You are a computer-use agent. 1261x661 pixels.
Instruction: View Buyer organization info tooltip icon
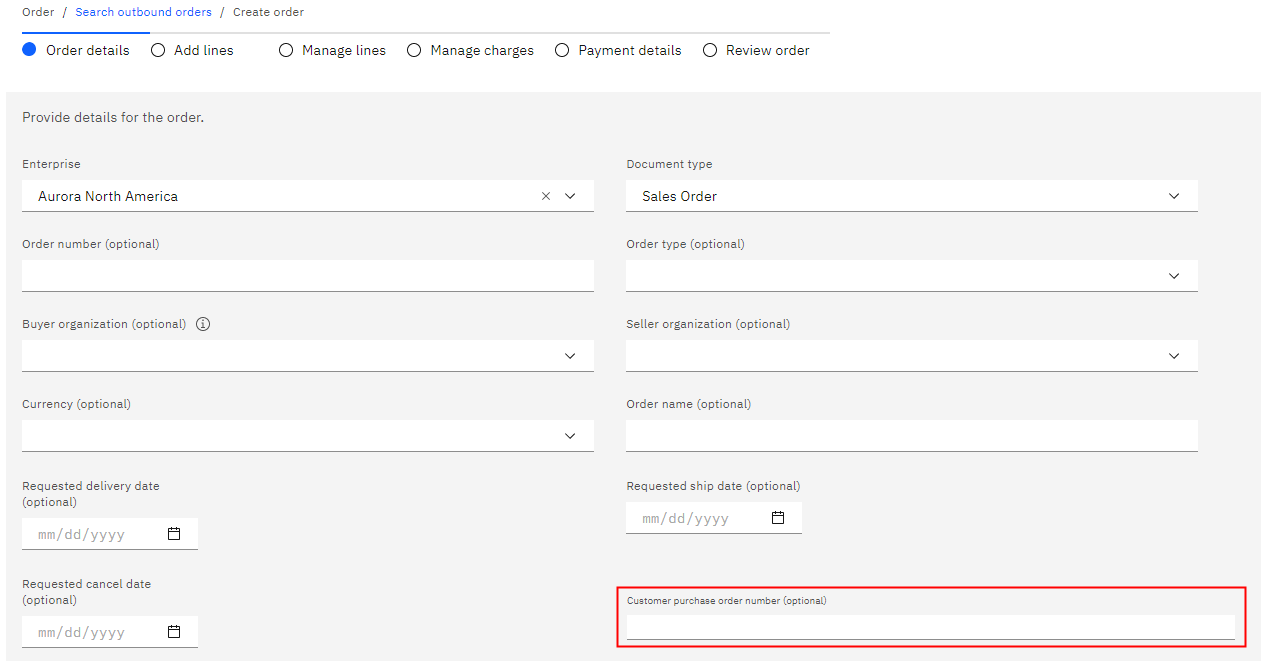click(x=203, y=323)
